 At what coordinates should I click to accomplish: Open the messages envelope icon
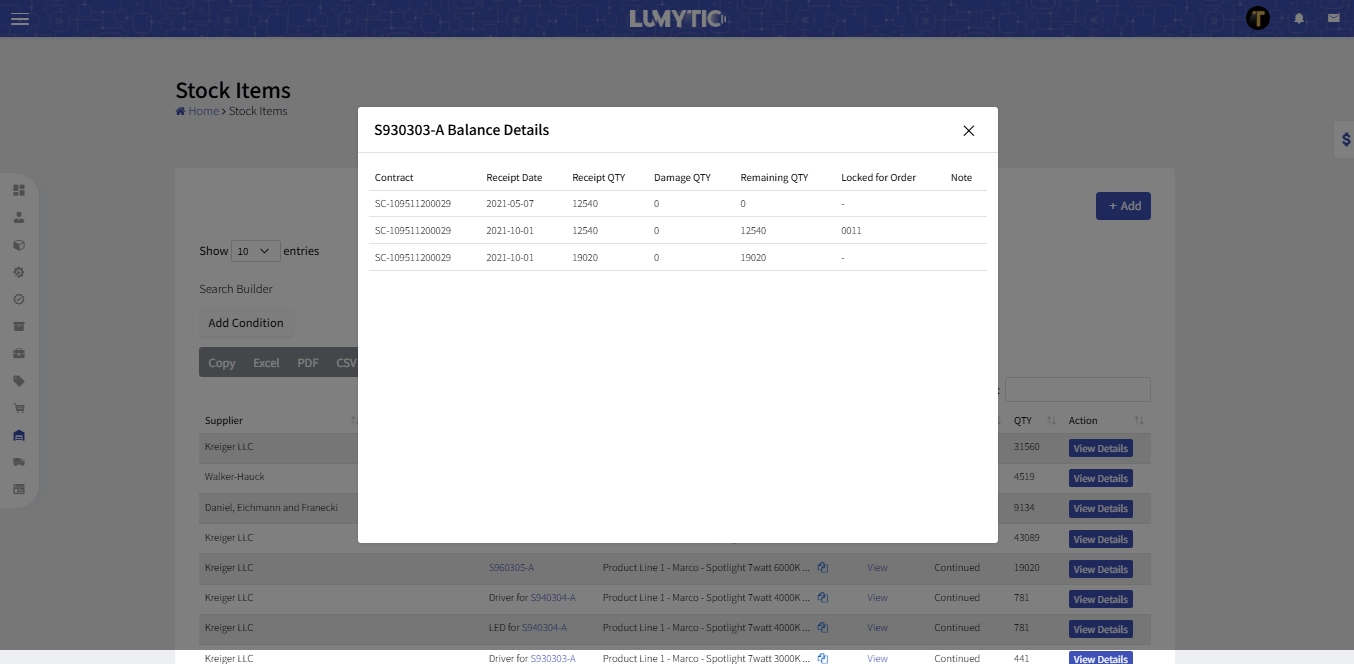click(1333, 18)
